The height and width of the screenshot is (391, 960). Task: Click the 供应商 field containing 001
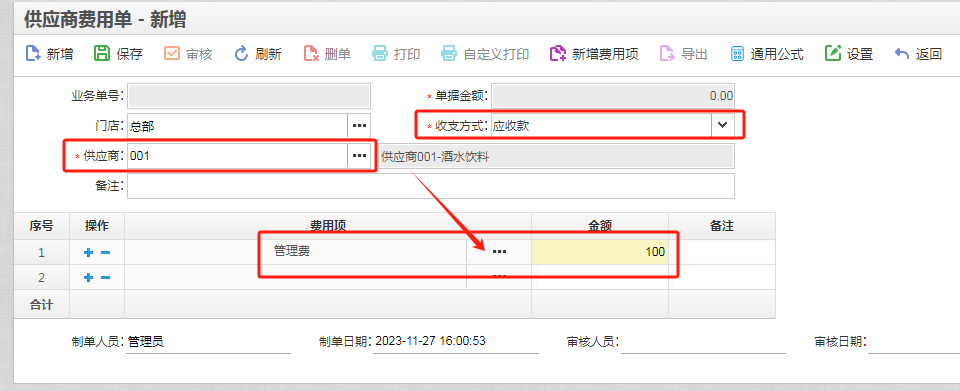coord(238,156)
